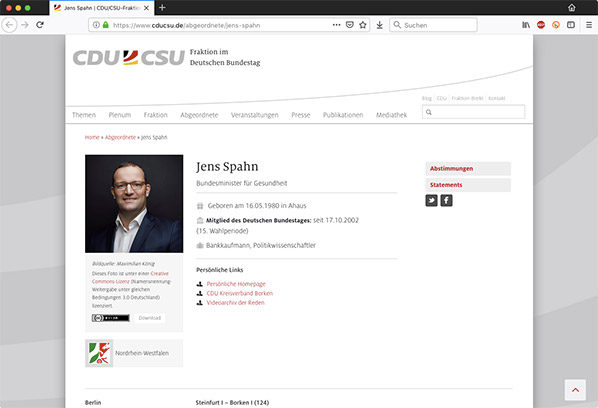Select the Jens Spahn browser tab
The height and width of the screenshot is (408, 598).
(x=101, y=8)
